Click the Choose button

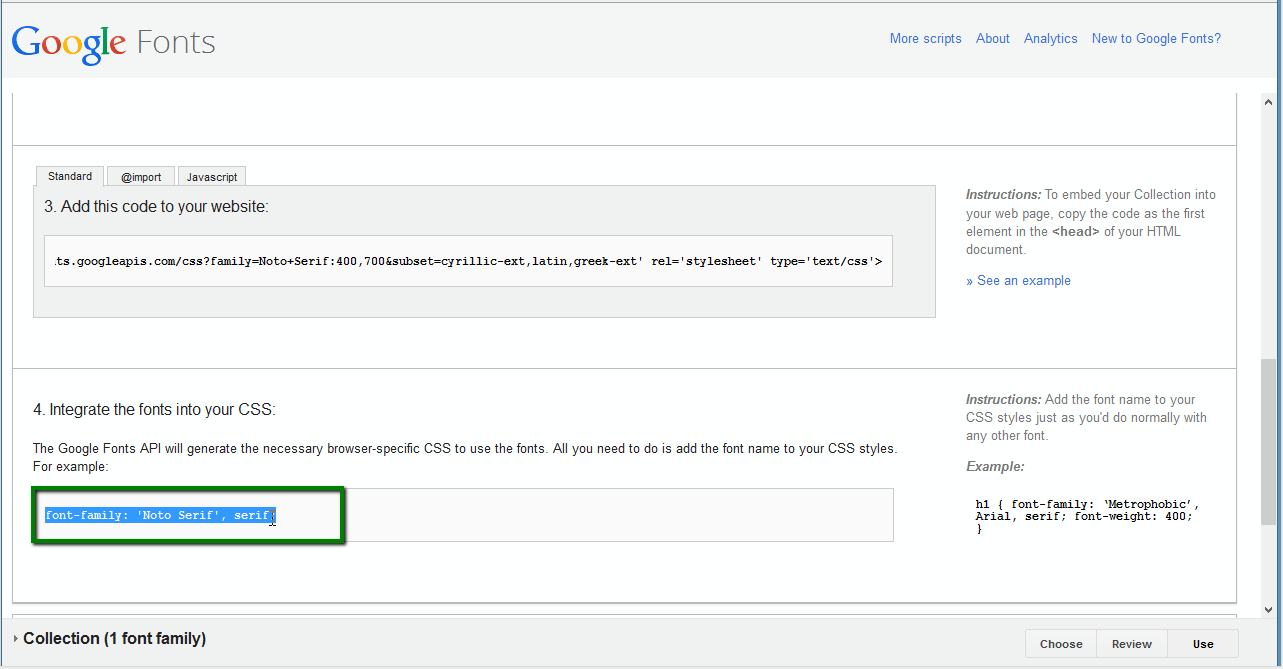point(1061,644)
